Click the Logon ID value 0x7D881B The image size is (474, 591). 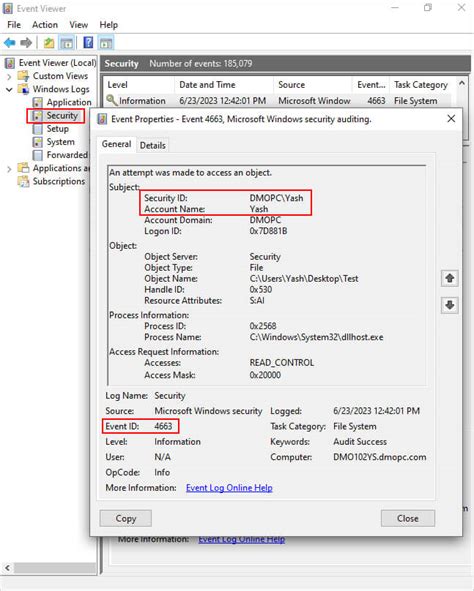268,231
